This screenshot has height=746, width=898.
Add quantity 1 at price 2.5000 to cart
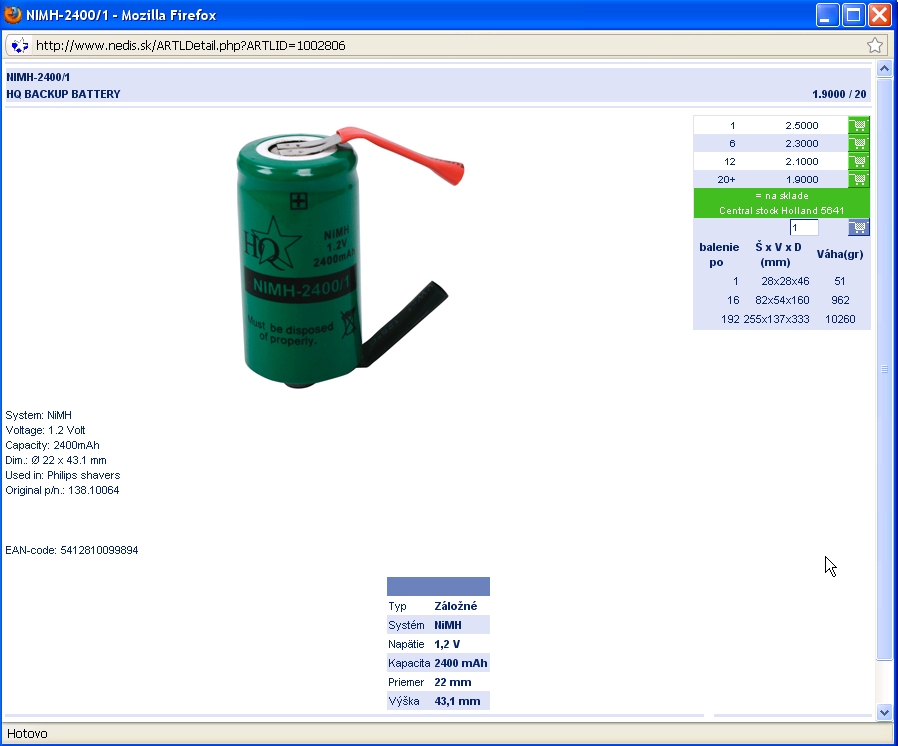(858, 125)
